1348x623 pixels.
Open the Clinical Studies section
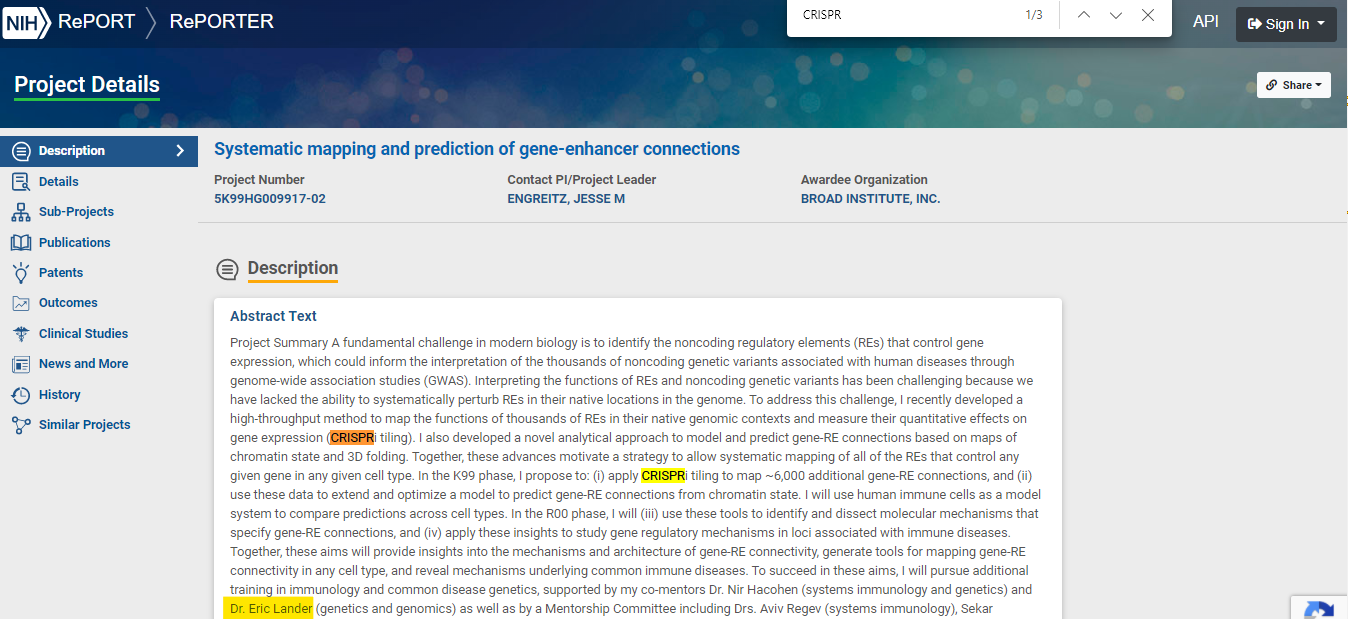coord(83,334)
